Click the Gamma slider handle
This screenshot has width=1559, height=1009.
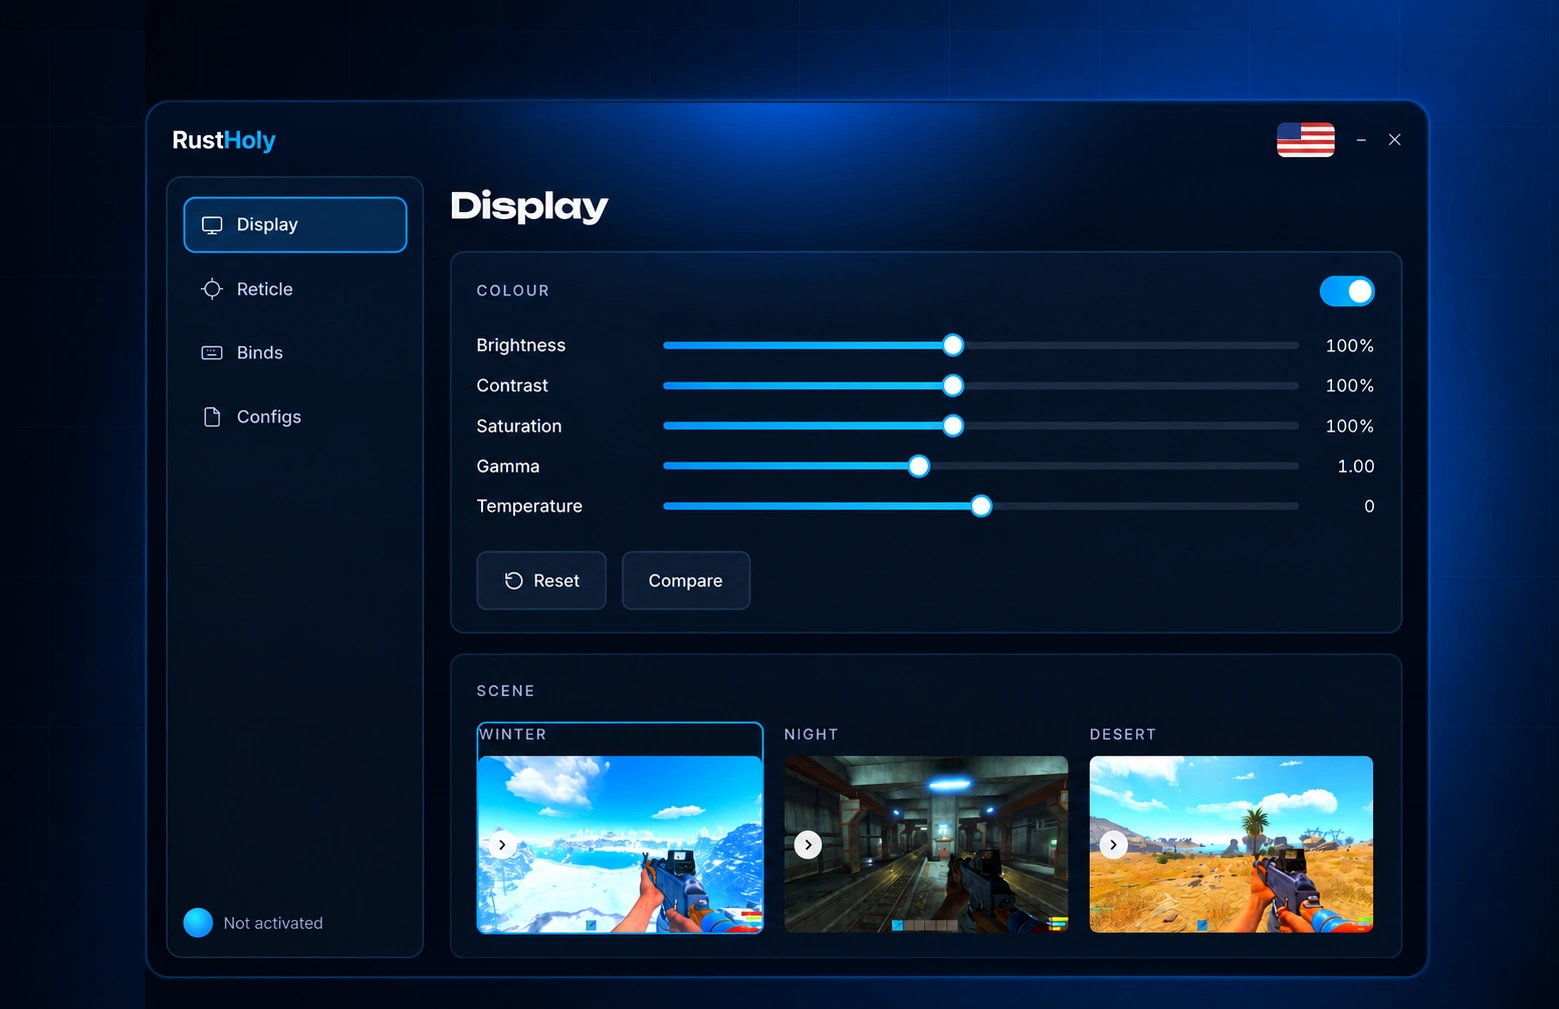coord(919,466)
